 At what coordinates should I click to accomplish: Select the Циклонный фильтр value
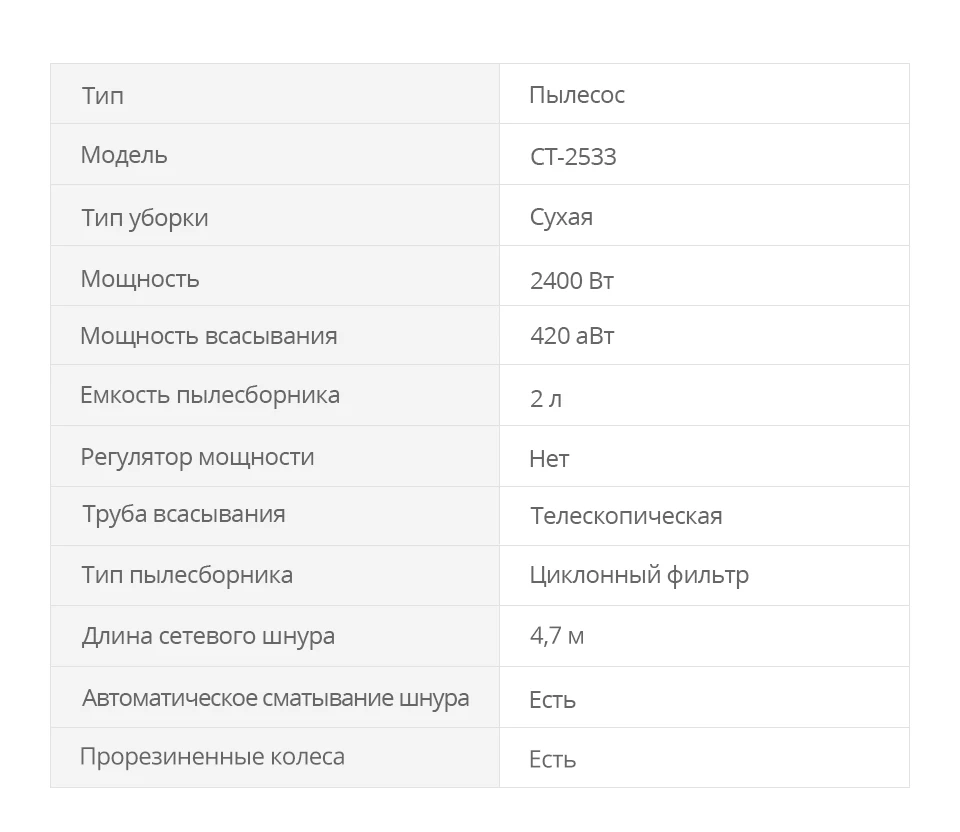[x=639, y=575]
